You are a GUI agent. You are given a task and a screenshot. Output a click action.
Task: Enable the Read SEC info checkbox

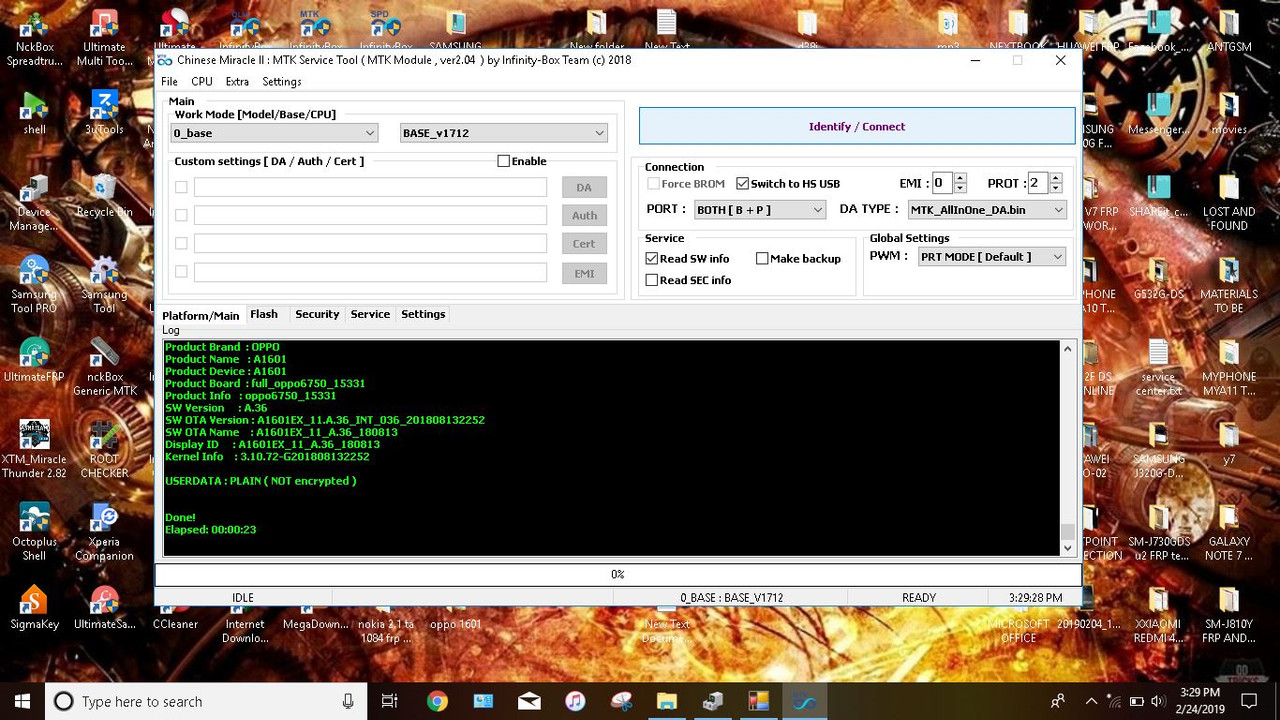(x=652, y=280)
